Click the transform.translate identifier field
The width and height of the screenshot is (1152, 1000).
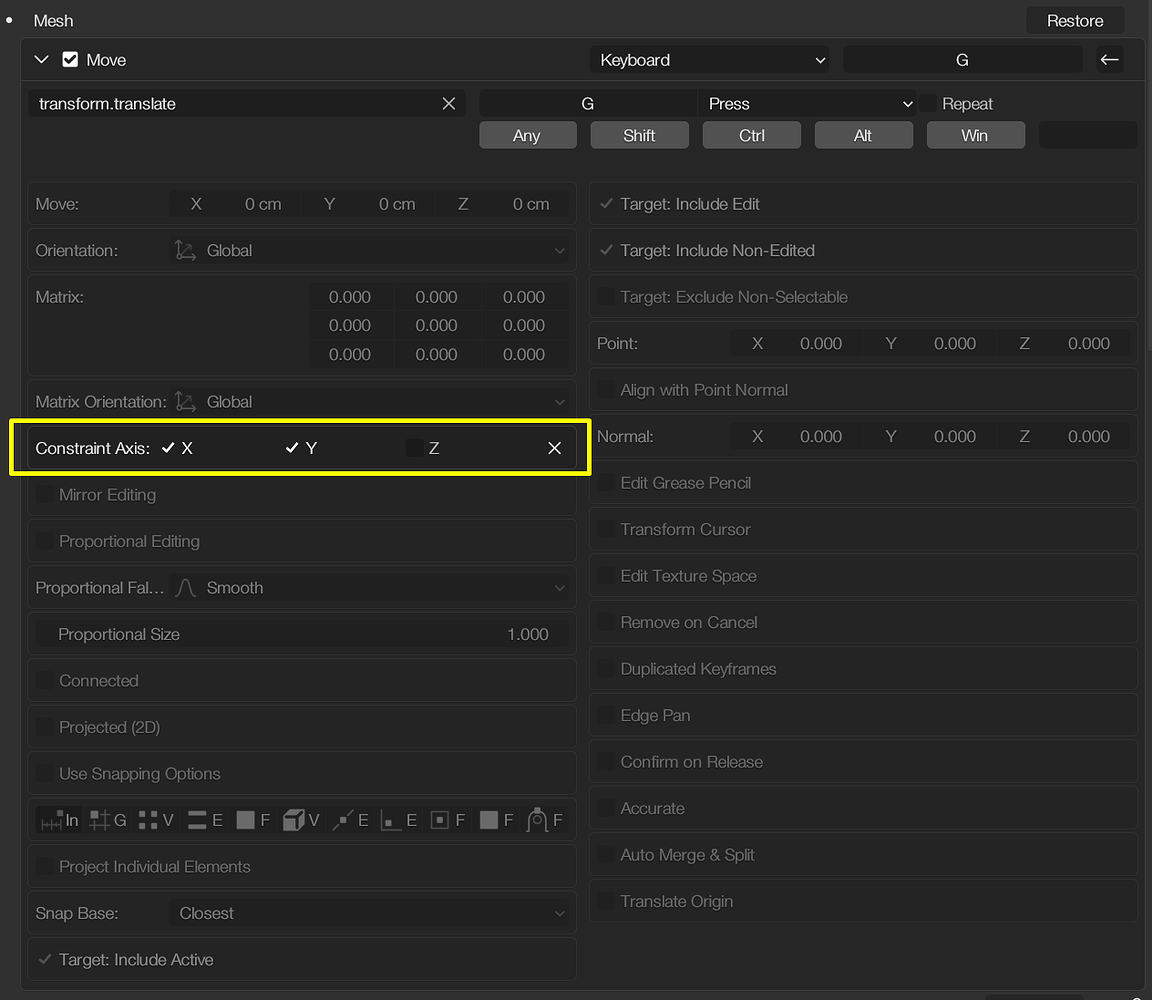246,104
